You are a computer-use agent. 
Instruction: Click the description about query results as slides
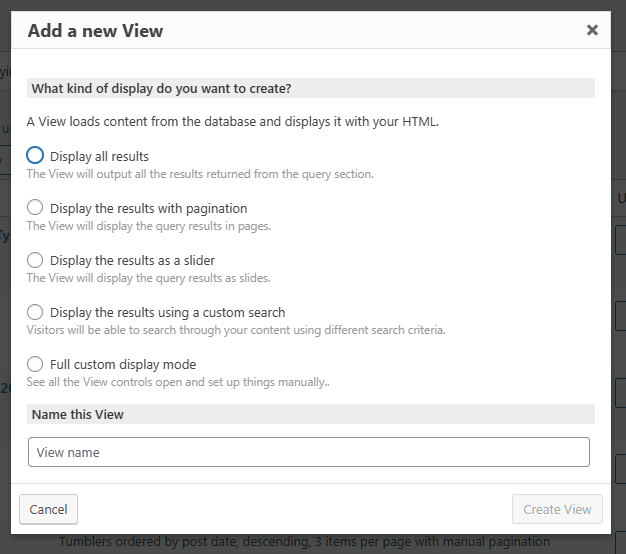[x=148, y=278]
